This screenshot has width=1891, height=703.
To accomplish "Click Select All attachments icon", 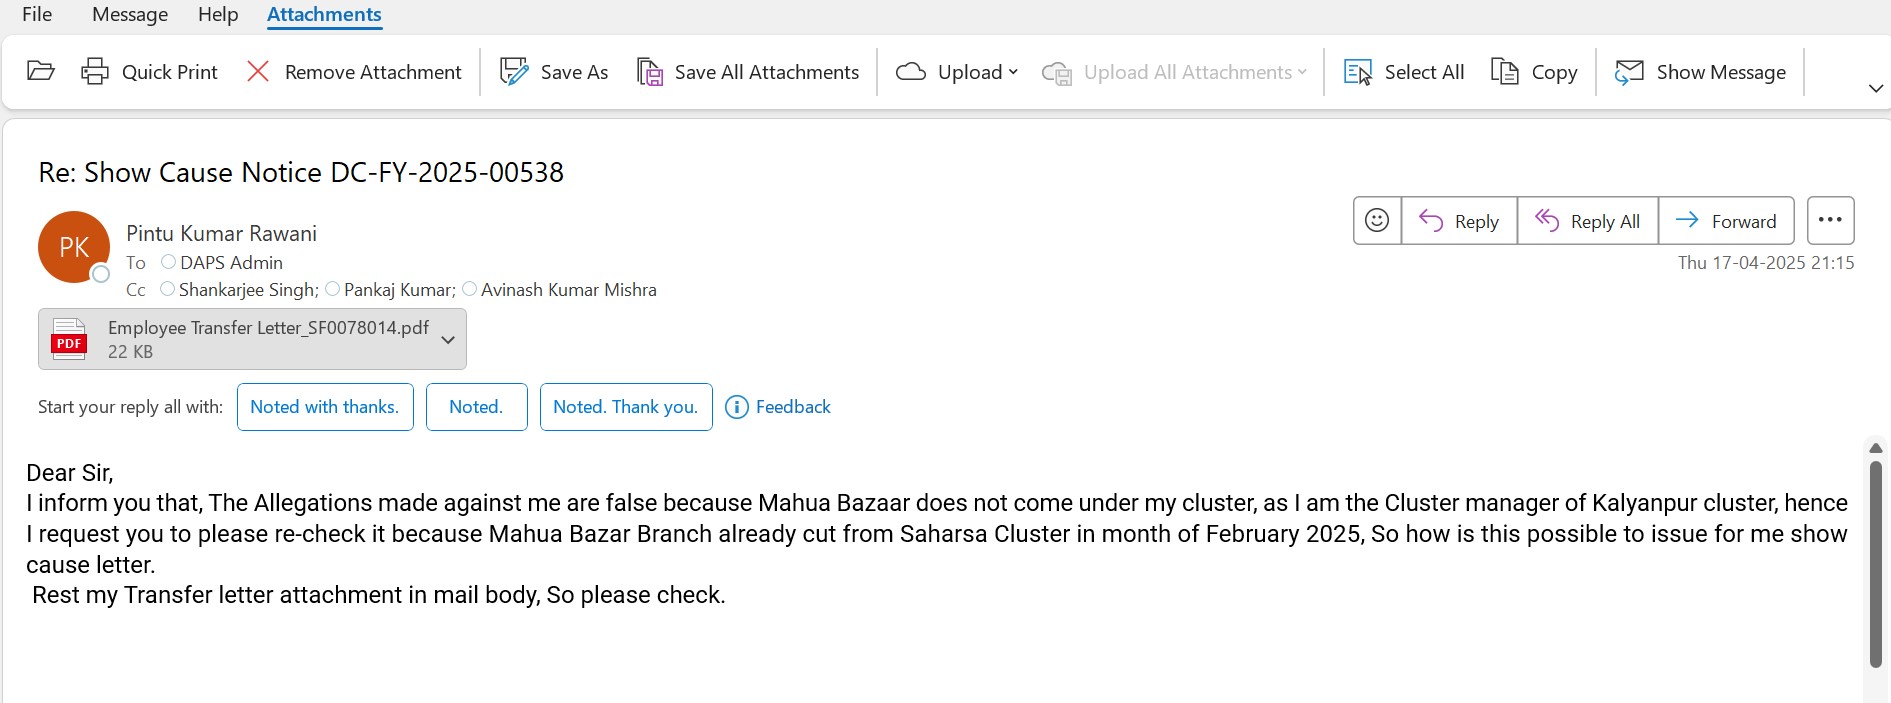I will [x=1358, y=72].
